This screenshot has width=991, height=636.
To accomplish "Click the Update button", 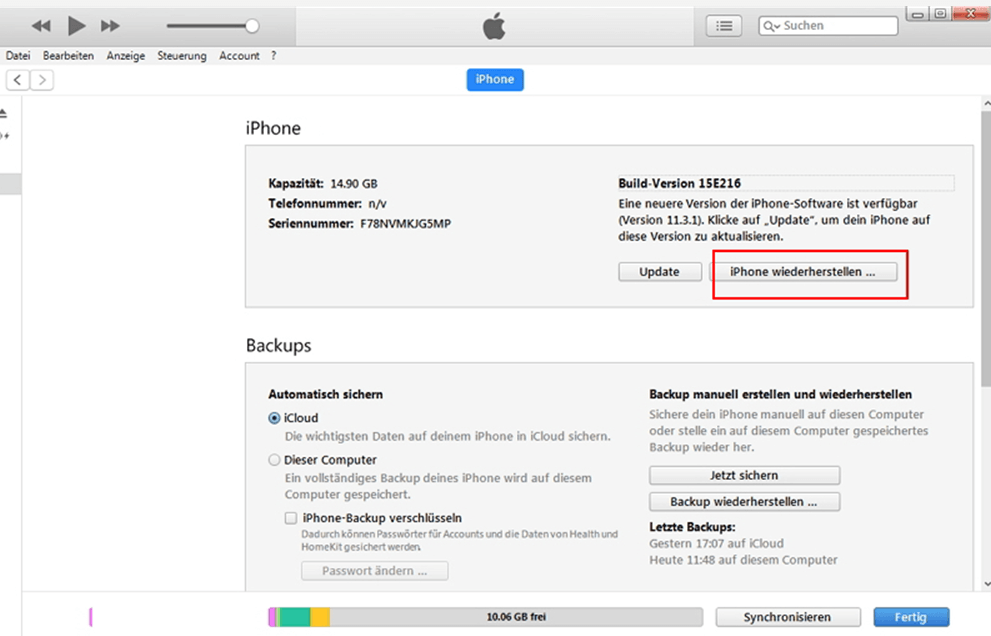I will click(659, 272).
